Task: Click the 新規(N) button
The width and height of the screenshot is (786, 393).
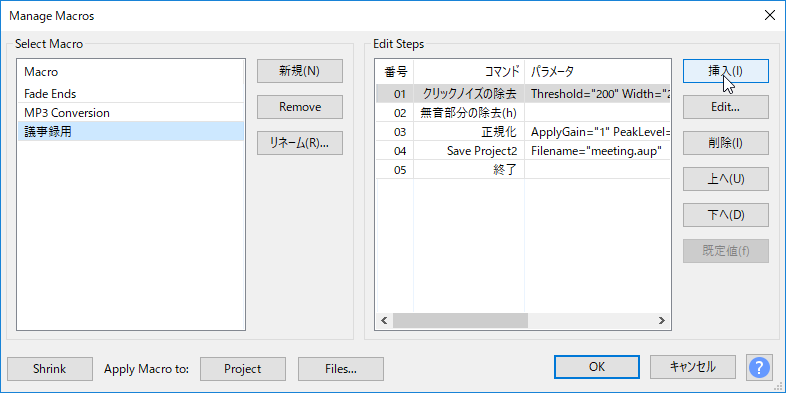Action: [x=300, y=71]
